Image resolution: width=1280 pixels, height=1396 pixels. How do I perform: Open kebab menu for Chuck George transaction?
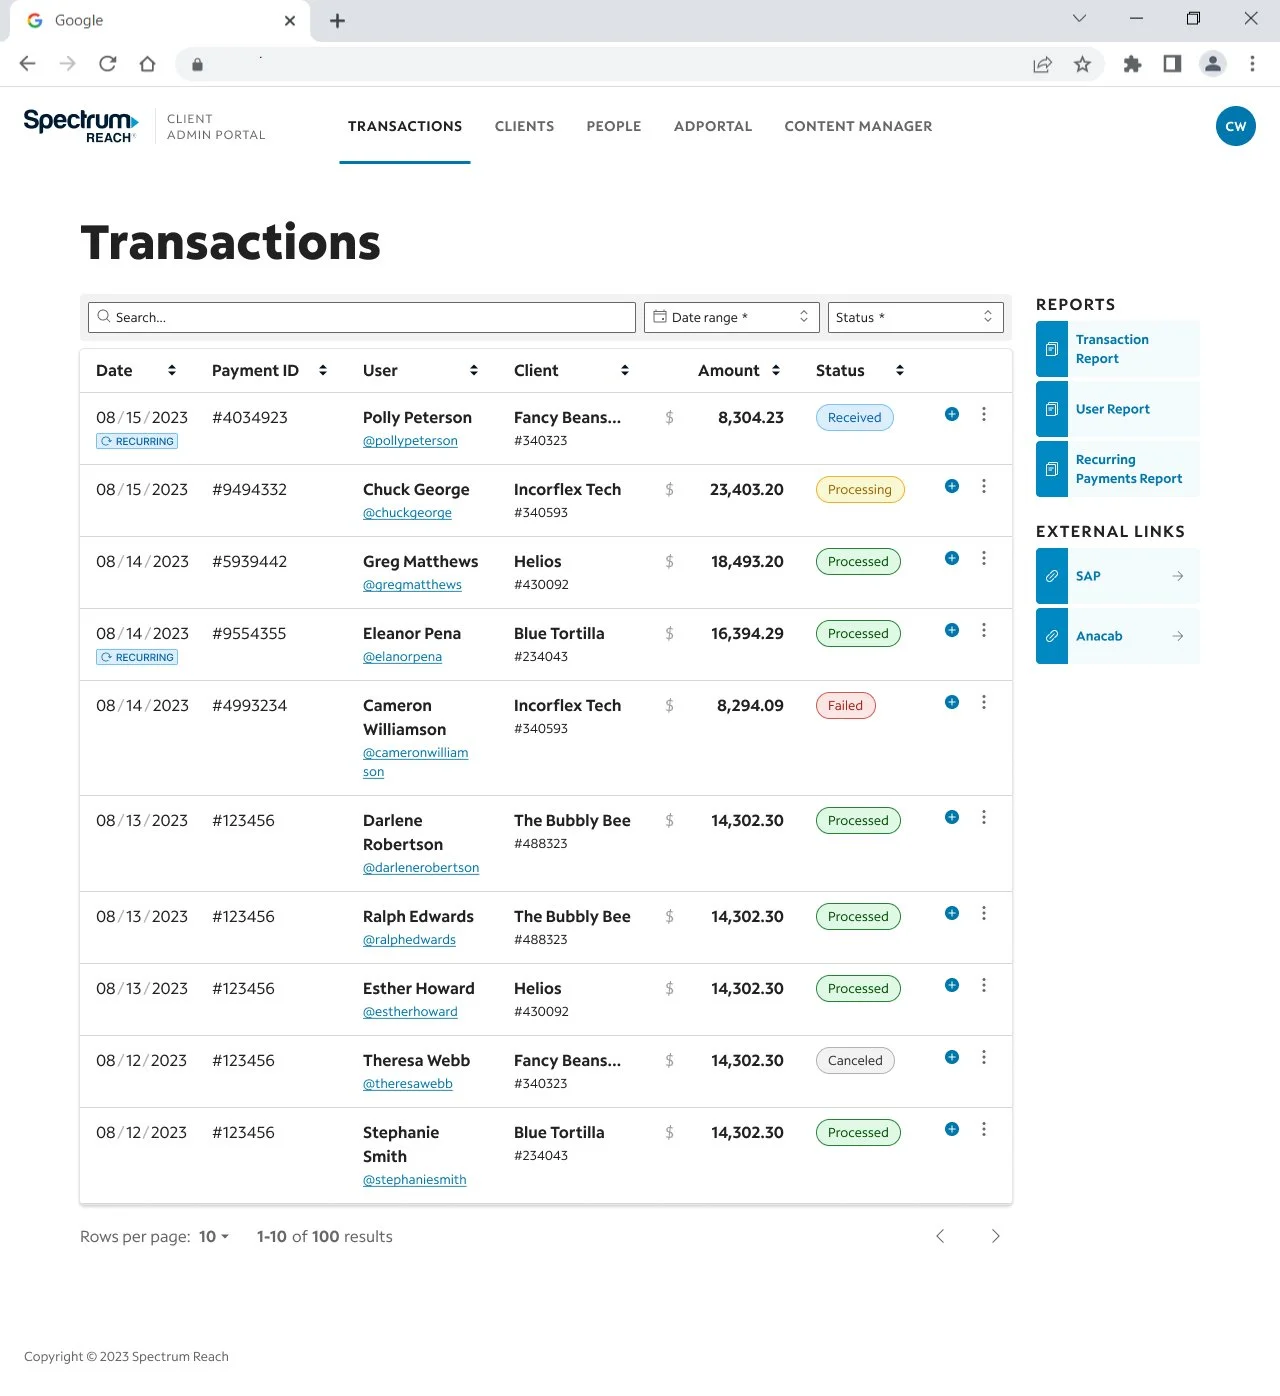(x=984, y=486)
